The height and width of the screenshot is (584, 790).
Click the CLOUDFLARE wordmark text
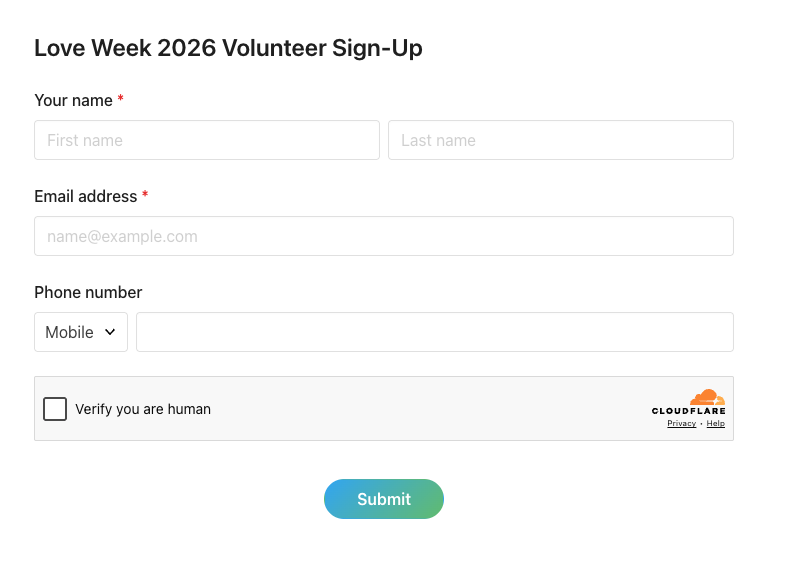coord(688,411)
